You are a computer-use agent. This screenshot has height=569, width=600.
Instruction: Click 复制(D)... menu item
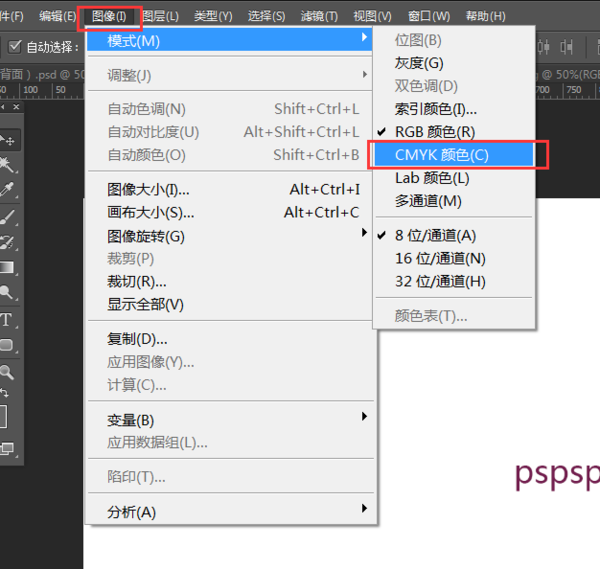click(230, 339)
